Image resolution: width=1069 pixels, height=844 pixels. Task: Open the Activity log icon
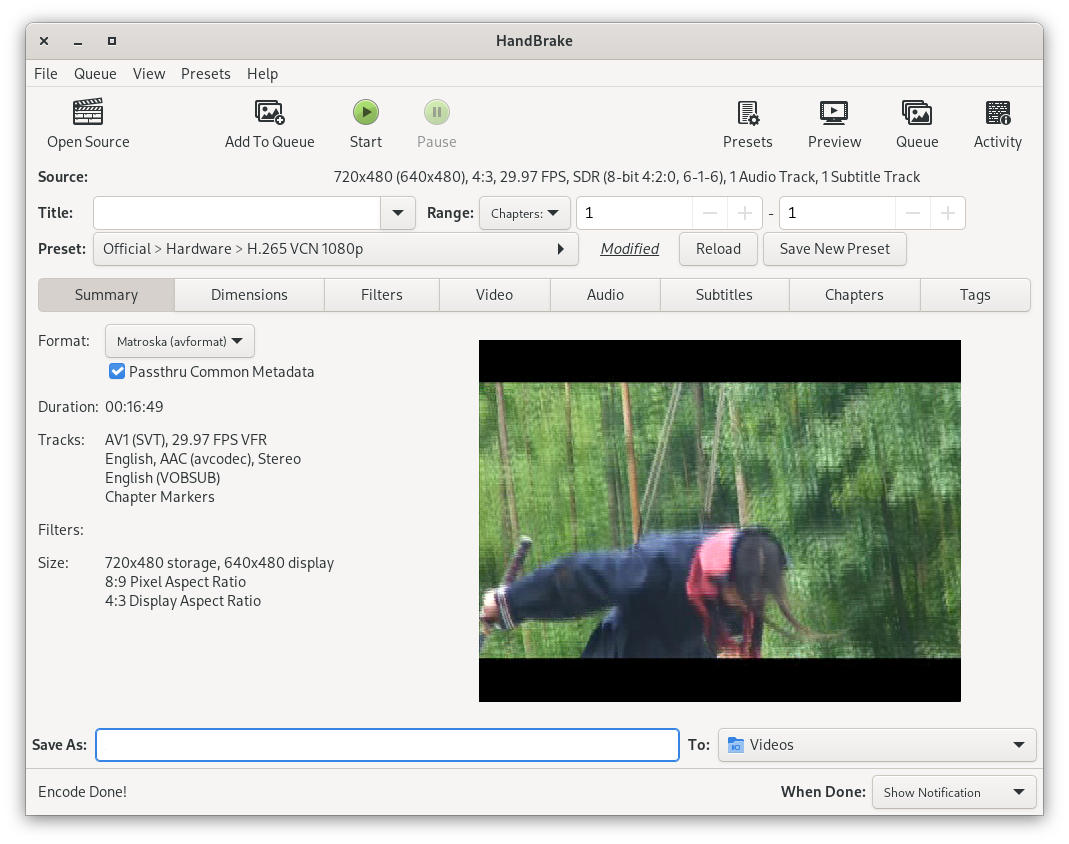[x=997, y=112]
